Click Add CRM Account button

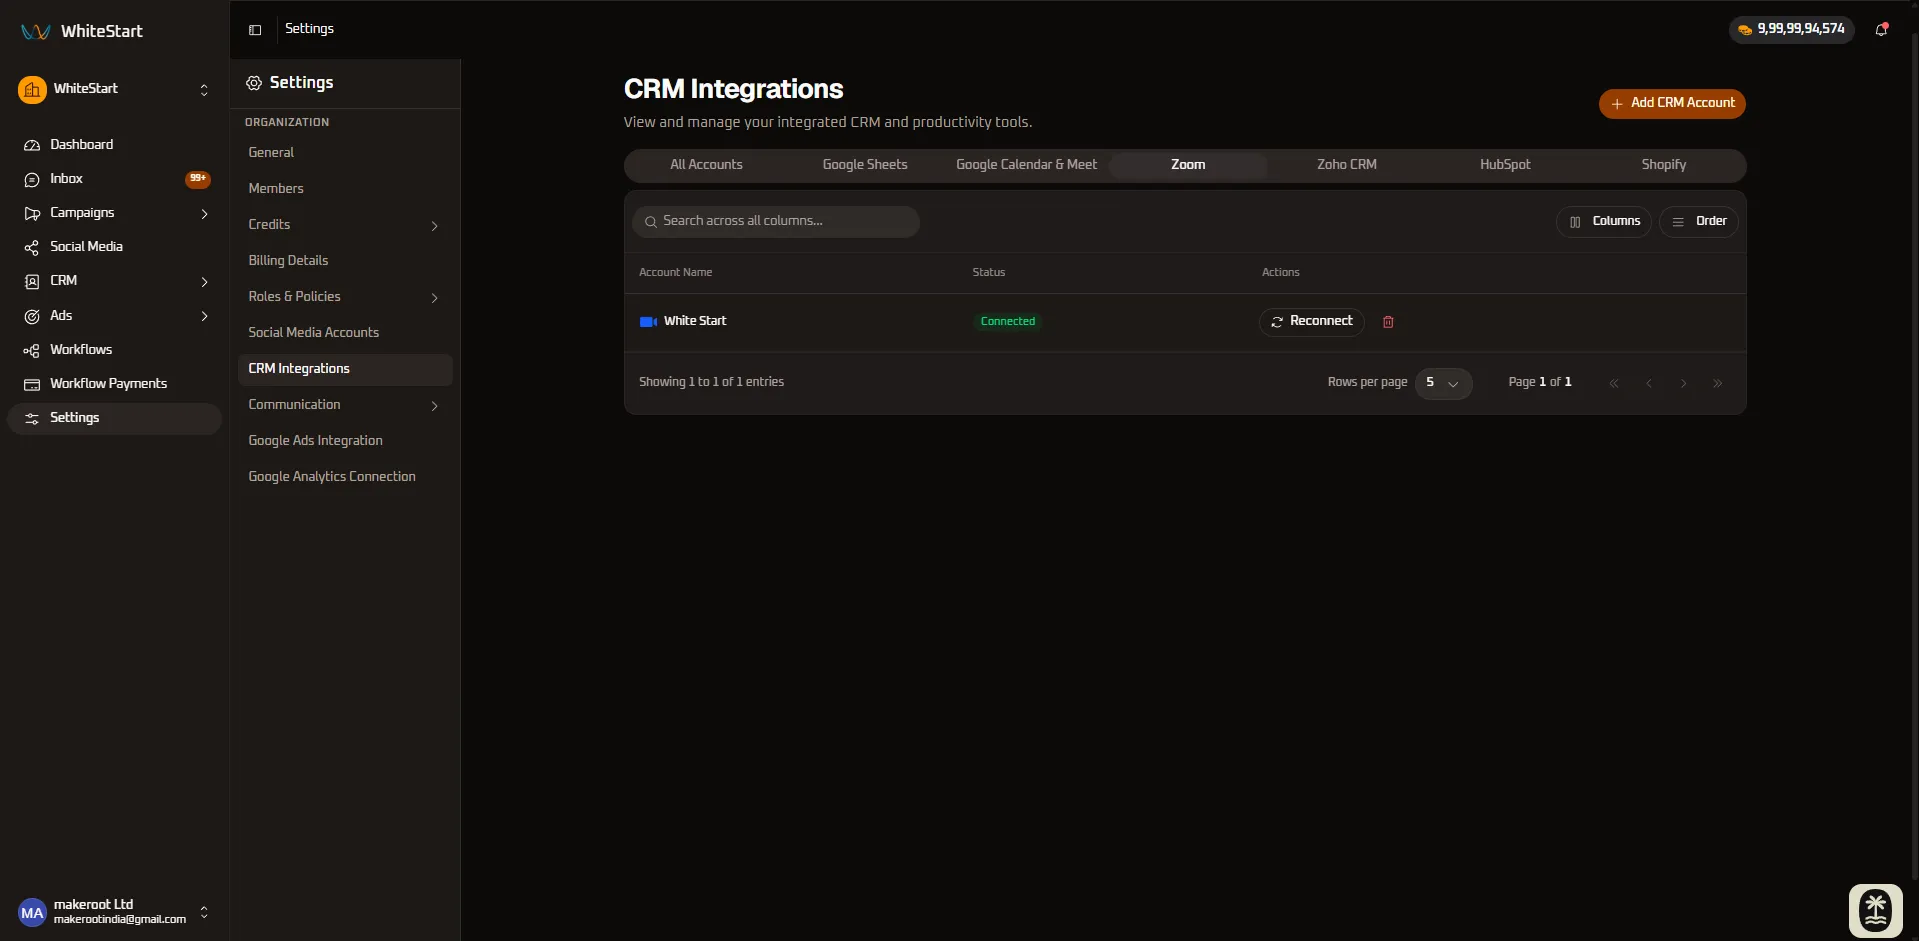[x=1672, y=103]
